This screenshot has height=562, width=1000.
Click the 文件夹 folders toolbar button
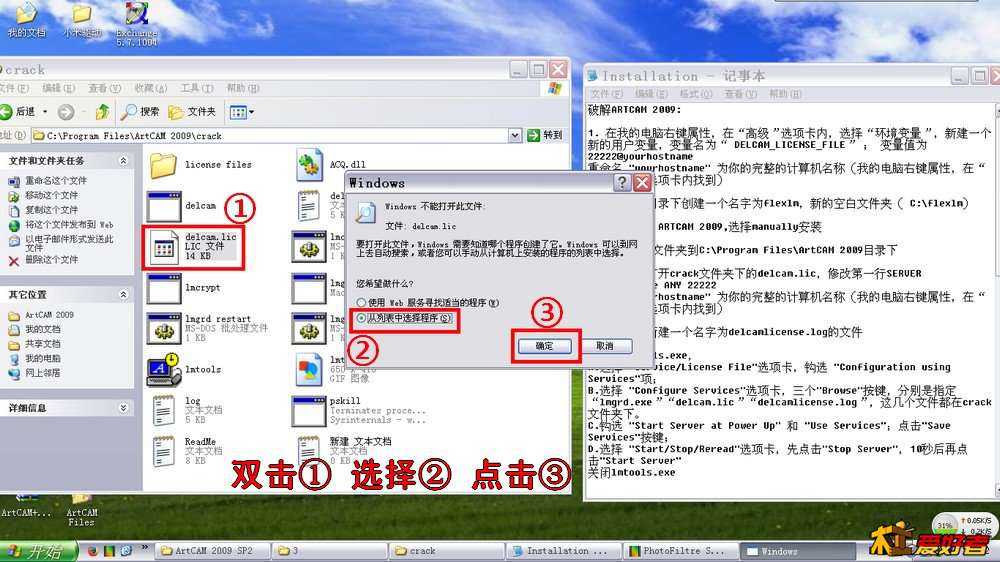(x=192, y=112)
